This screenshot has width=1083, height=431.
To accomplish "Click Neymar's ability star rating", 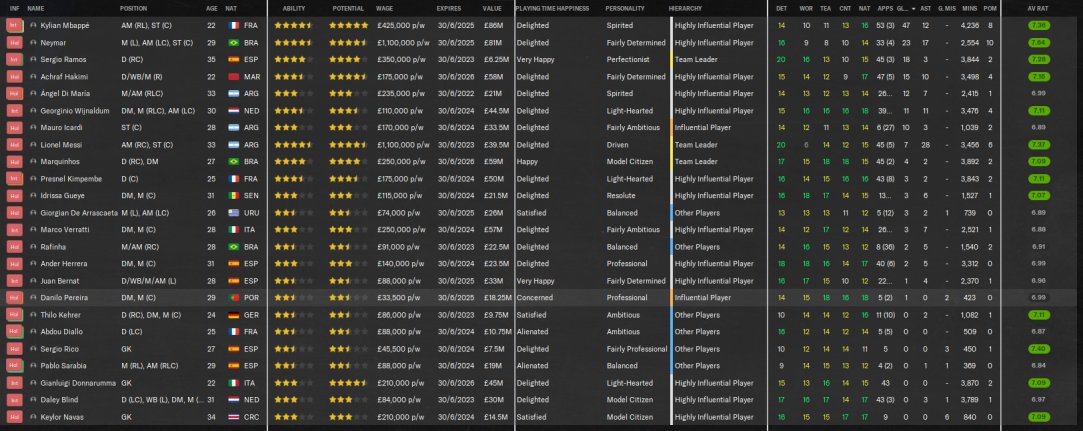I will 293,42.
